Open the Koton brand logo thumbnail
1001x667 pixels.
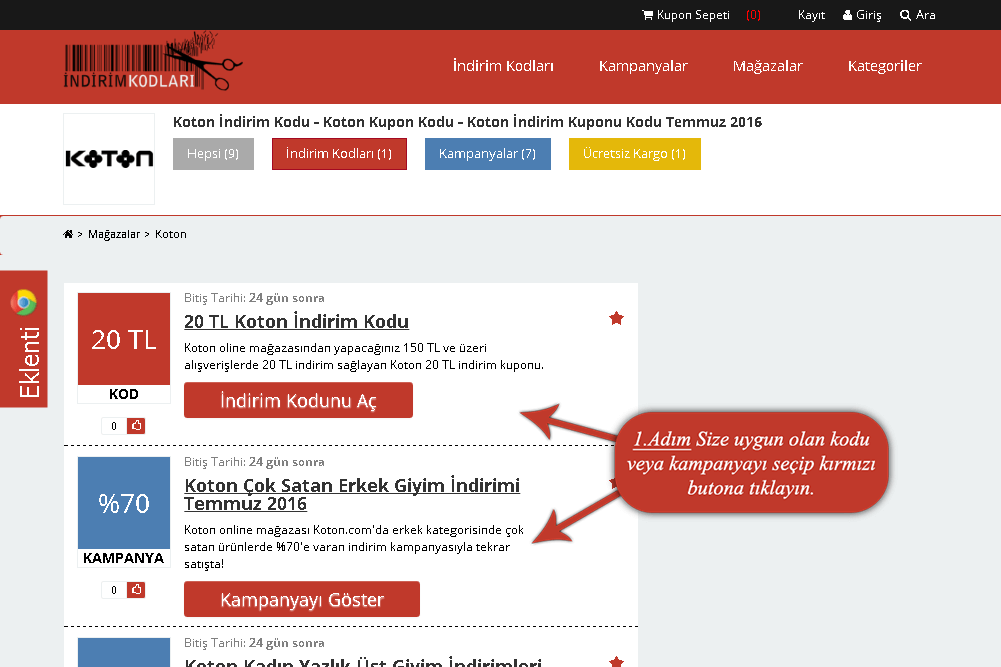click(x=109, y=159)
